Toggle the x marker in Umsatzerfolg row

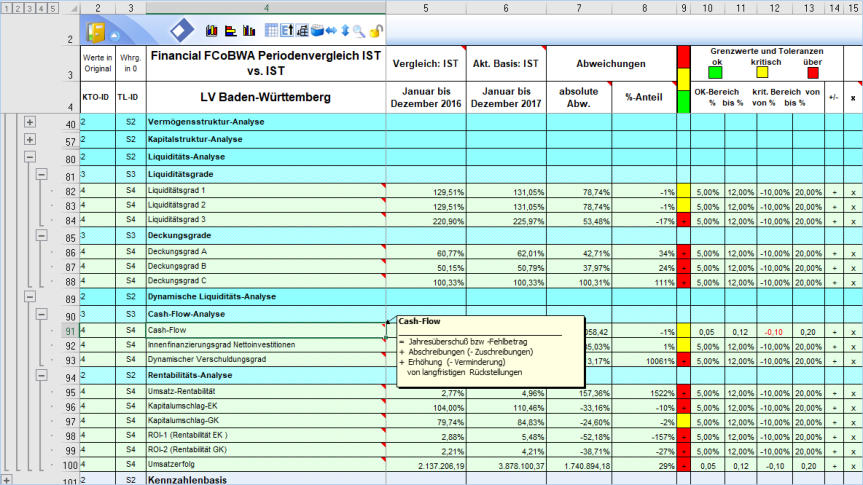pyautogui.click(x=852, y=465)
